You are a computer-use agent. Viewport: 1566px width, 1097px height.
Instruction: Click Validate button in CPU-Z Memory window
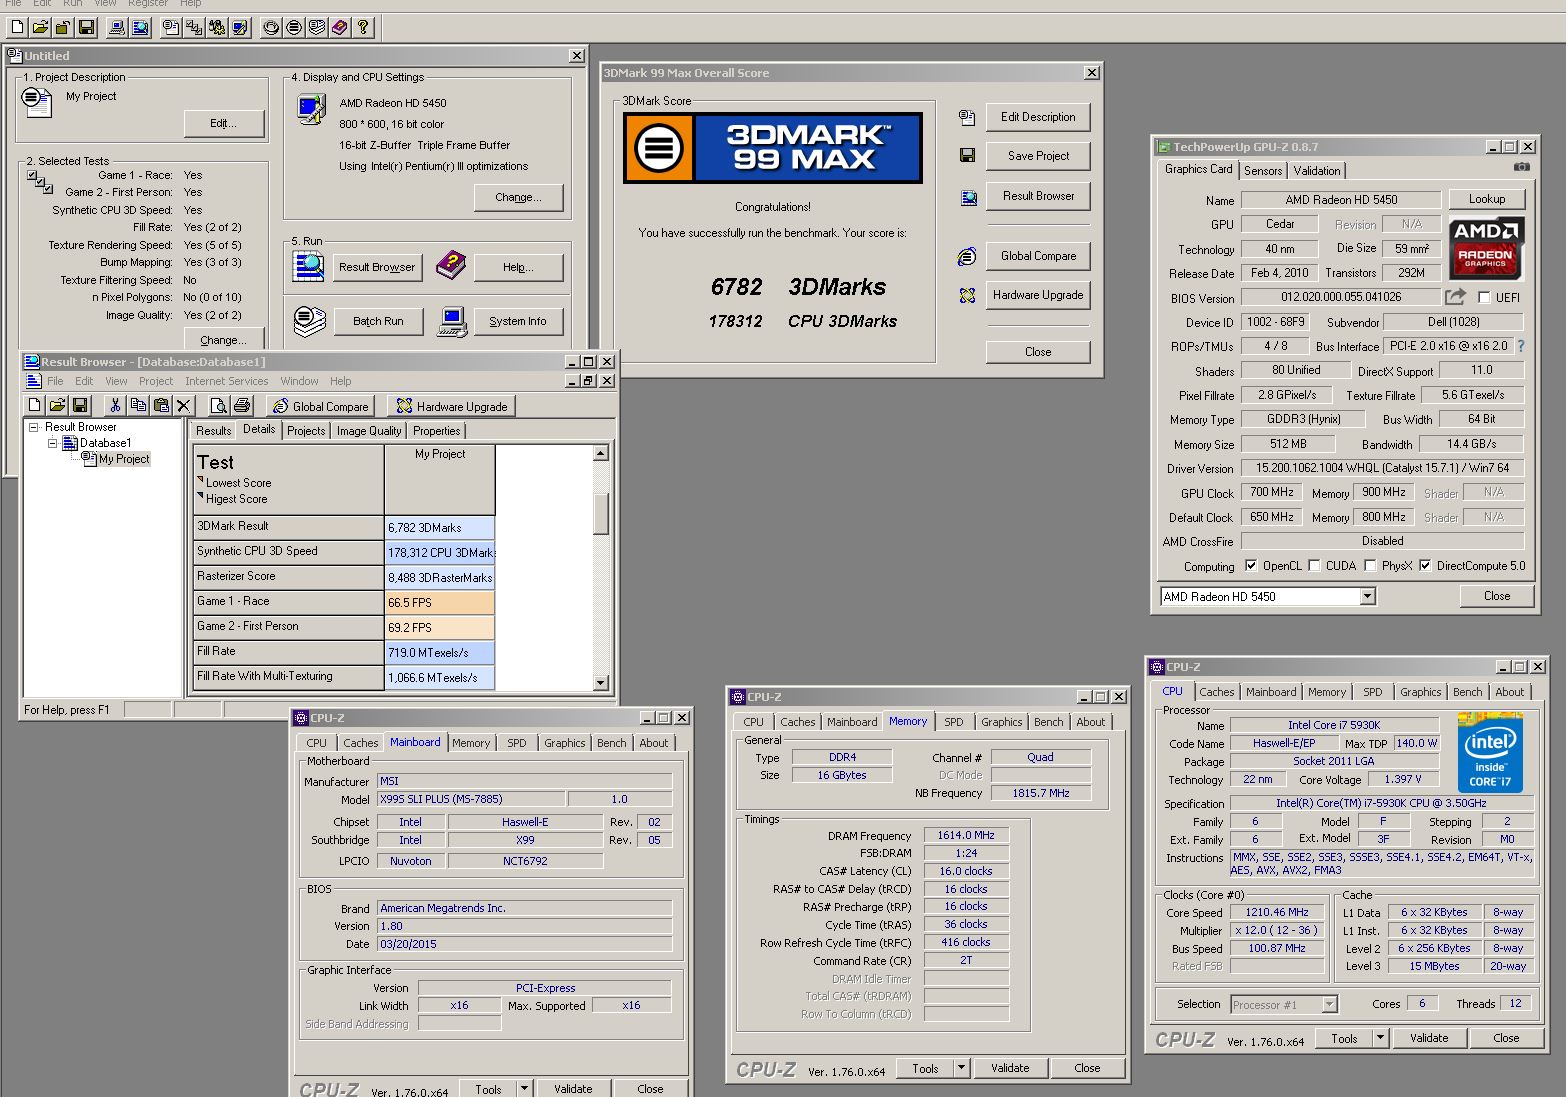(x=1010, y=1068)
